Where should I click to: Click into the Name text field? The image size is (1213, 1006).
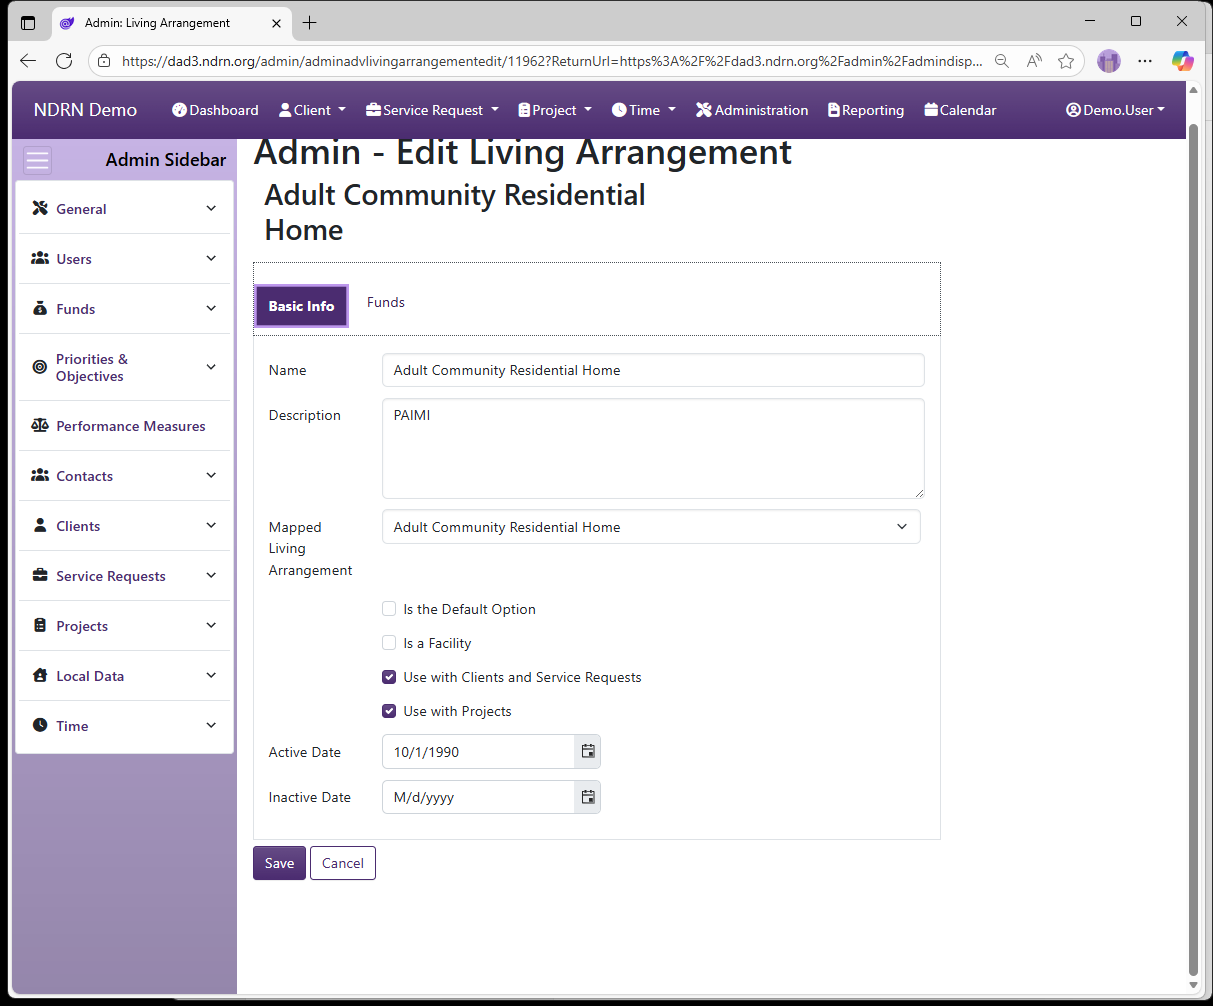click(653, 370)
